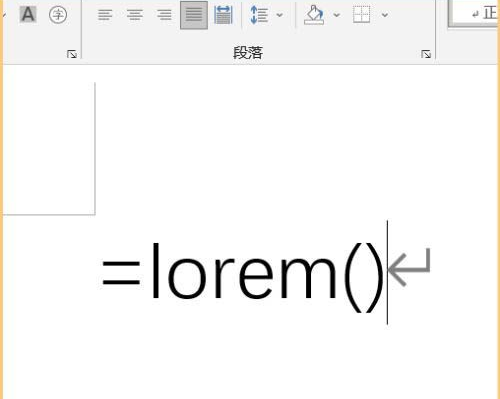Click on the =lorem() text in document
500x399 pixels.
point(243,277)
